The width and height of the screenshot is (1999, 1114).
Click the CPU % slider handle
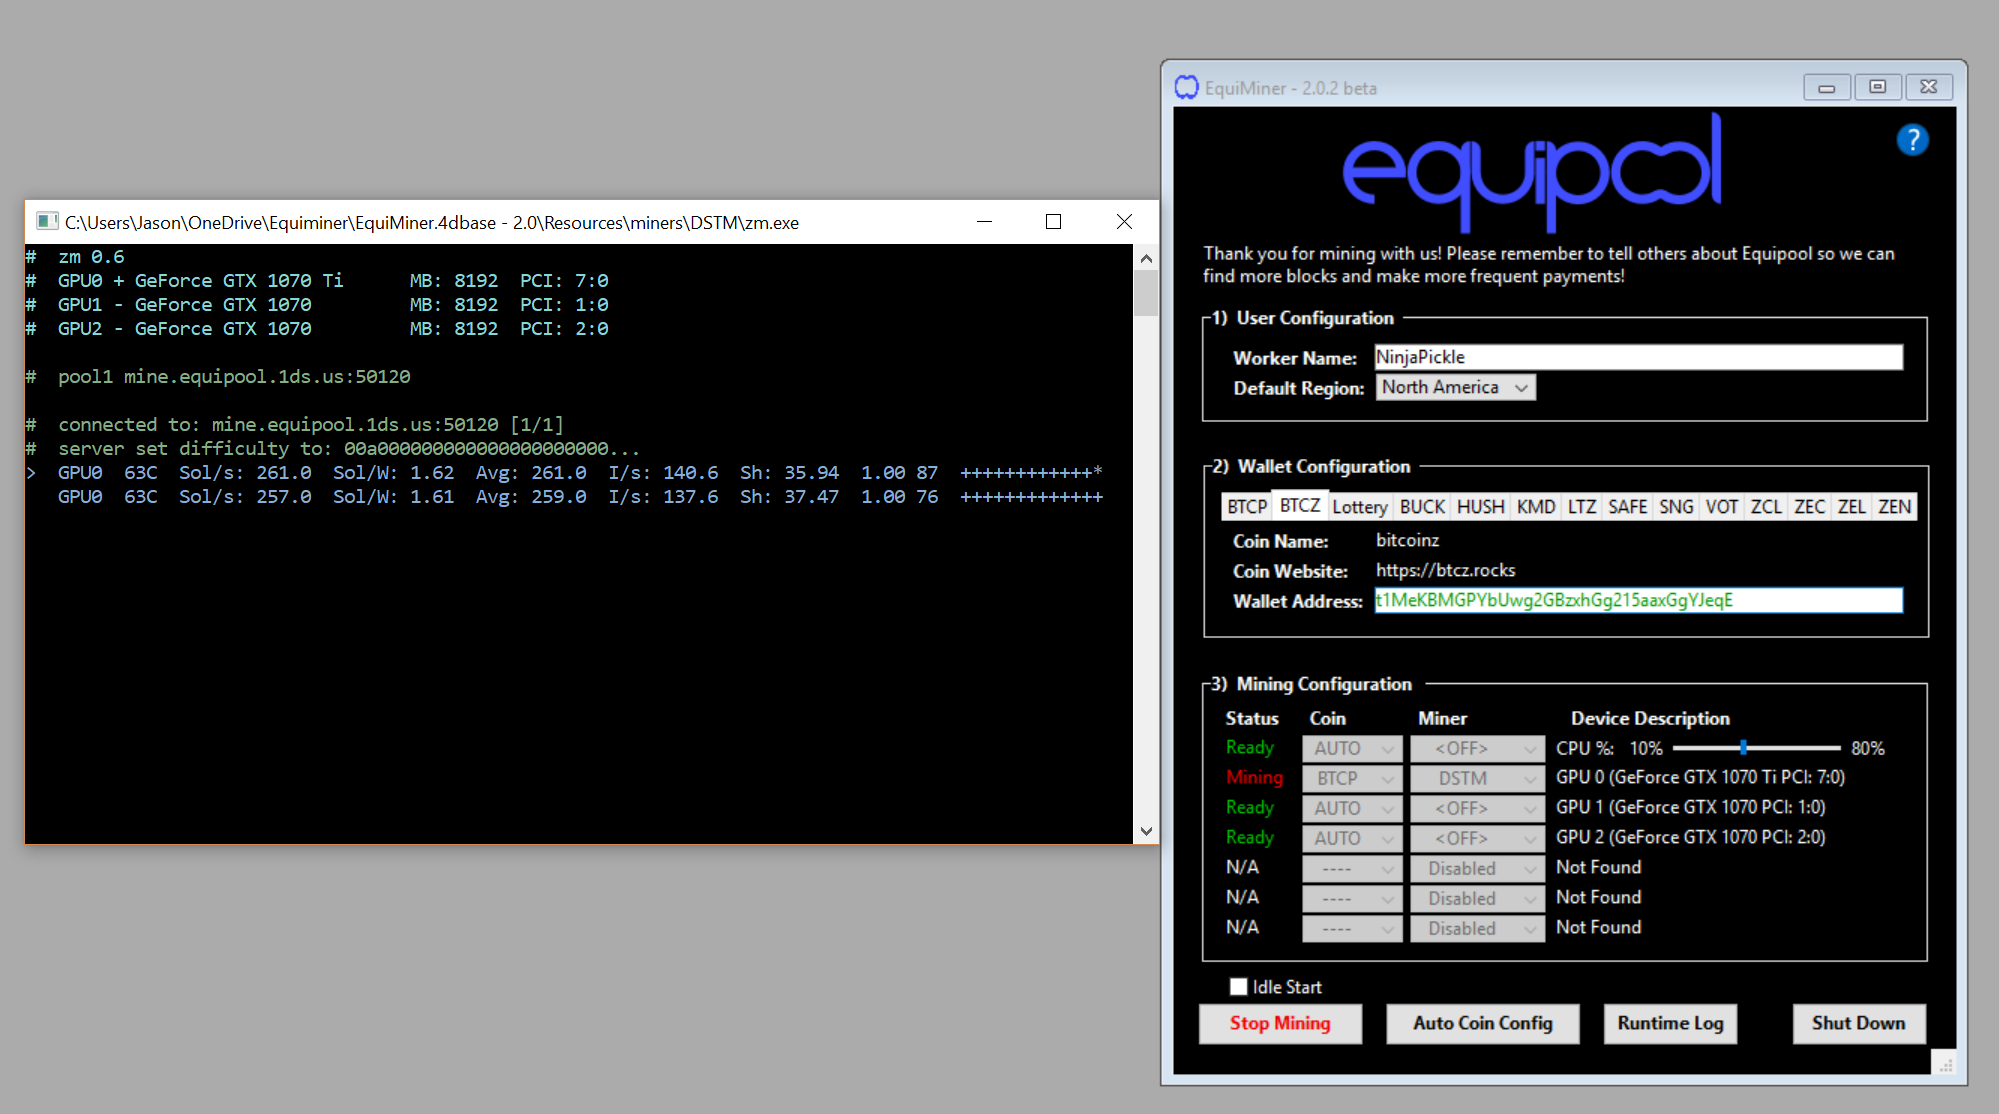[x=1743, y=748]
